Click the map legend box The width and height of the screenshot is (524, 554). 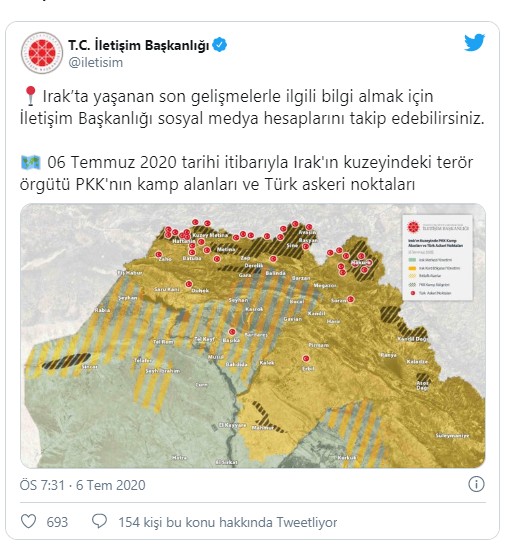pyautogui.click(x=438, y=258)
